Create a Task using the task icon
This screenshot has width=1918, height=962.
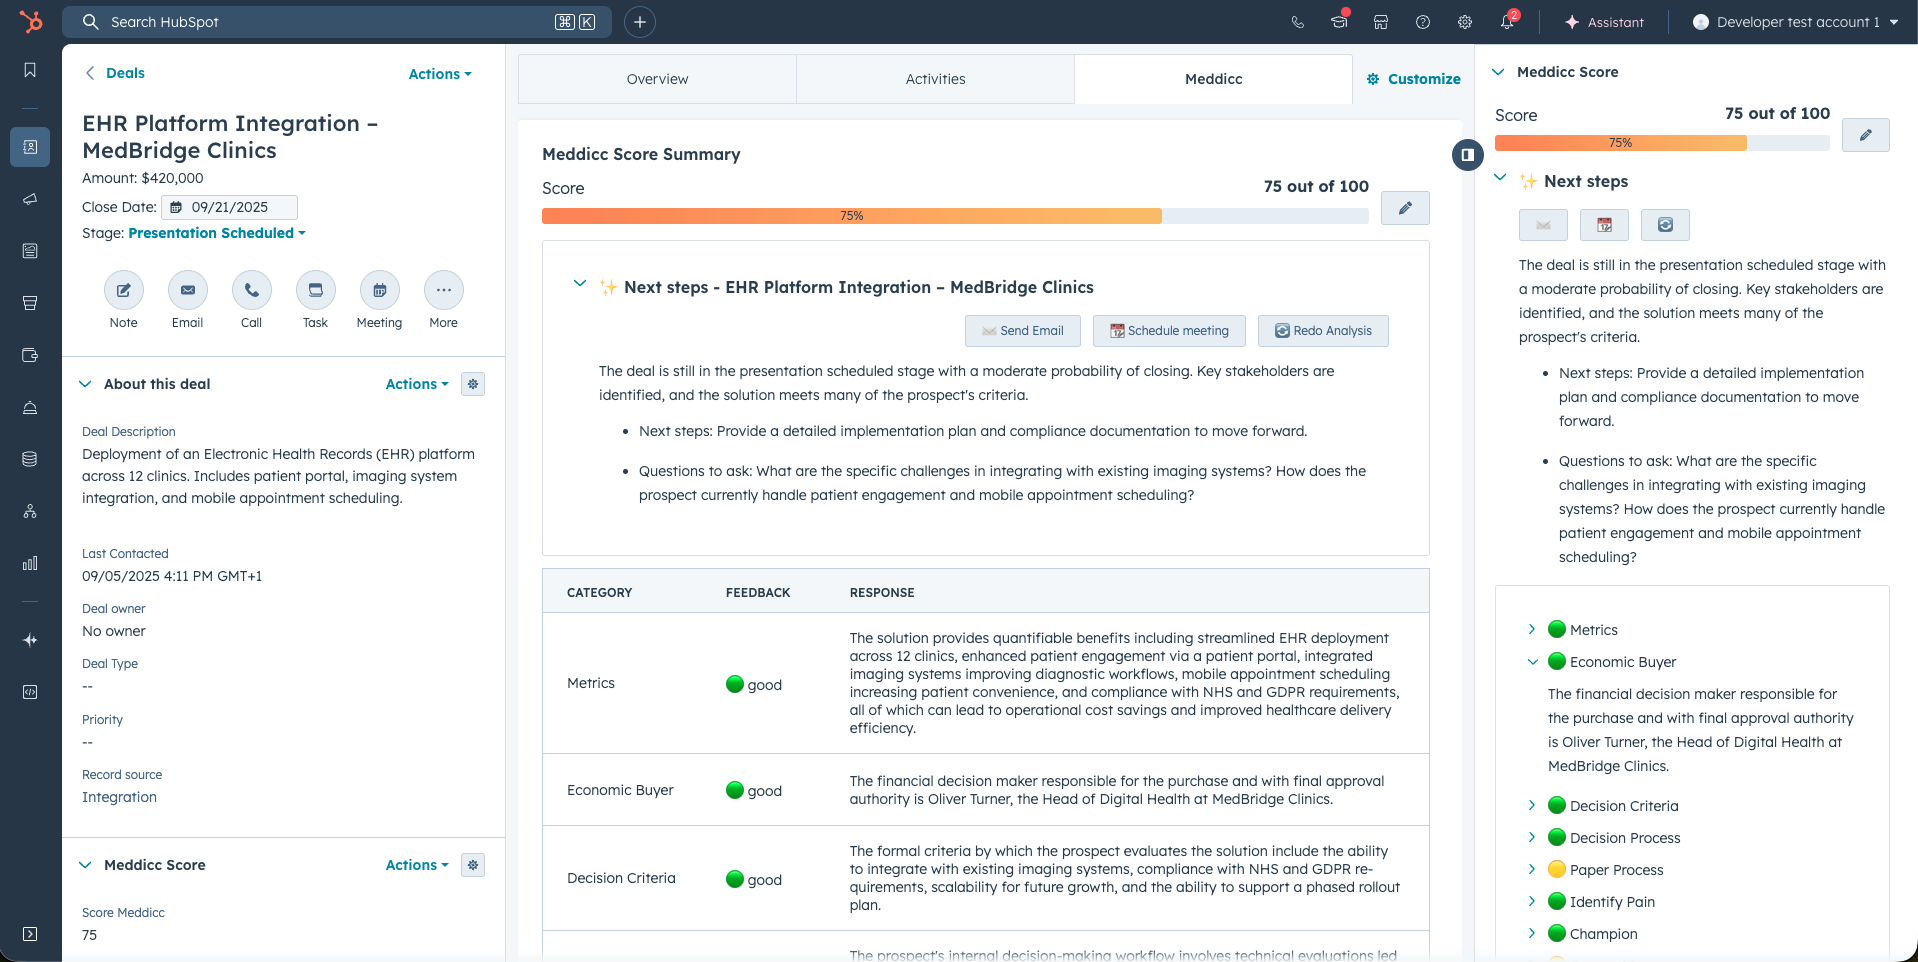click(x=315, y=291)
